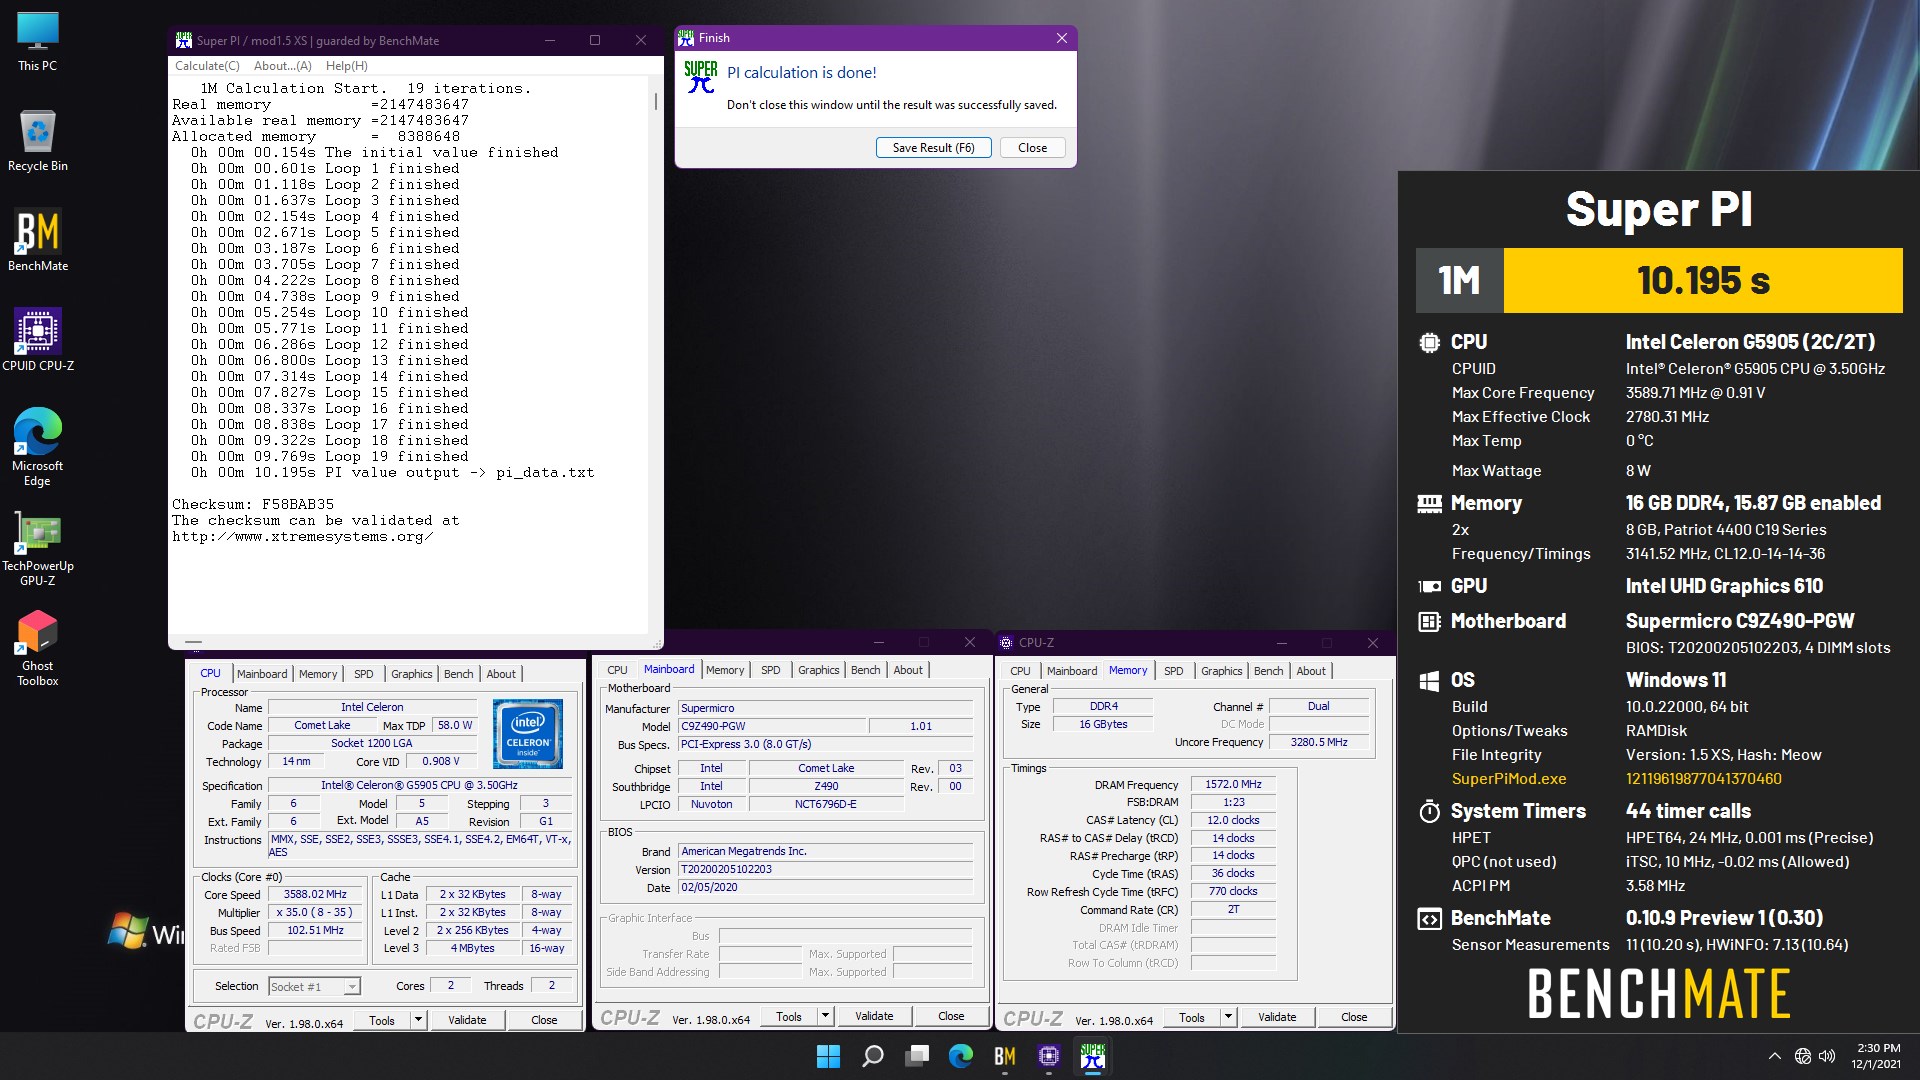Viewport: 1920px width, 1080px height.
Task: Expand Tools dropdown arrow in Memory window
Action: point(1229,1017)
